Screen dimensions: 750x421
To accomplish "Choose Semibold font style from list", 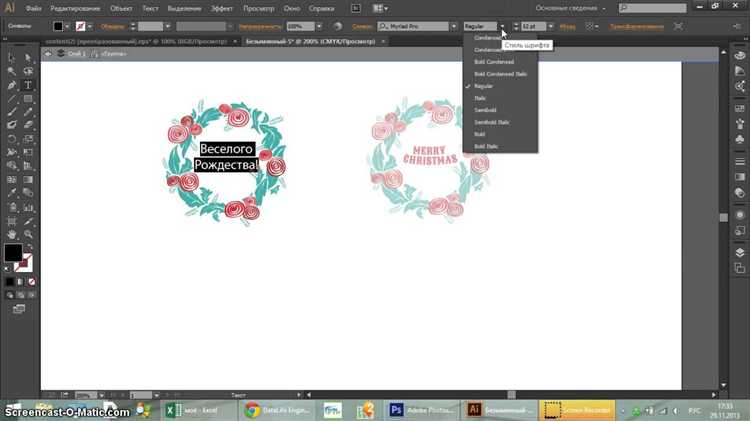I will (x=485, y=110).
